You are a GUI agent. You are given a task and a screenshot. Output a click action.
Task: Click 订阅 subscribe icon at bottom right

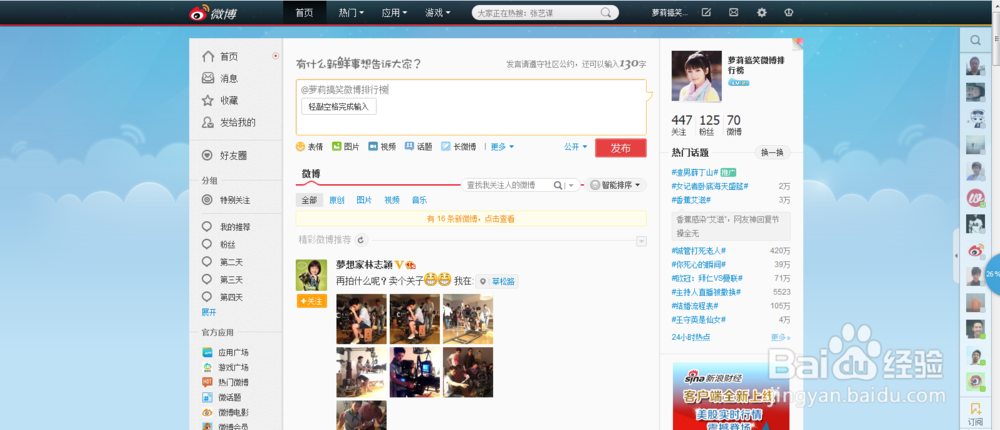pos(975,413)
